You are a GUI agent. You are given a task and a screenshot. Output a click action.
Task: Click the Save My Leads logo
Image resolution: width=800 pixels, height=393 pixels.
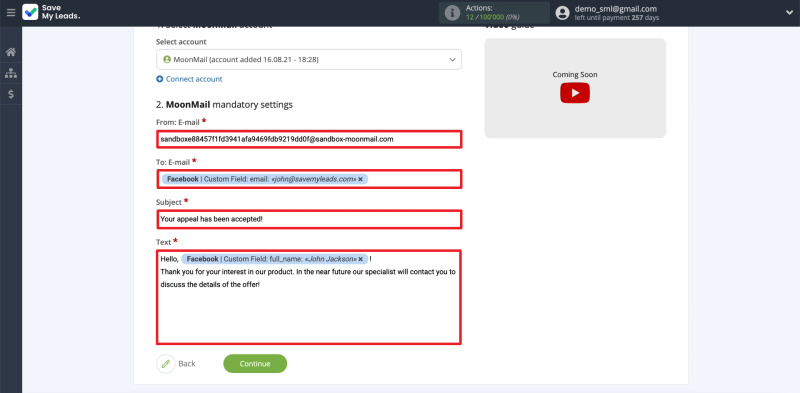click(51, 12)
